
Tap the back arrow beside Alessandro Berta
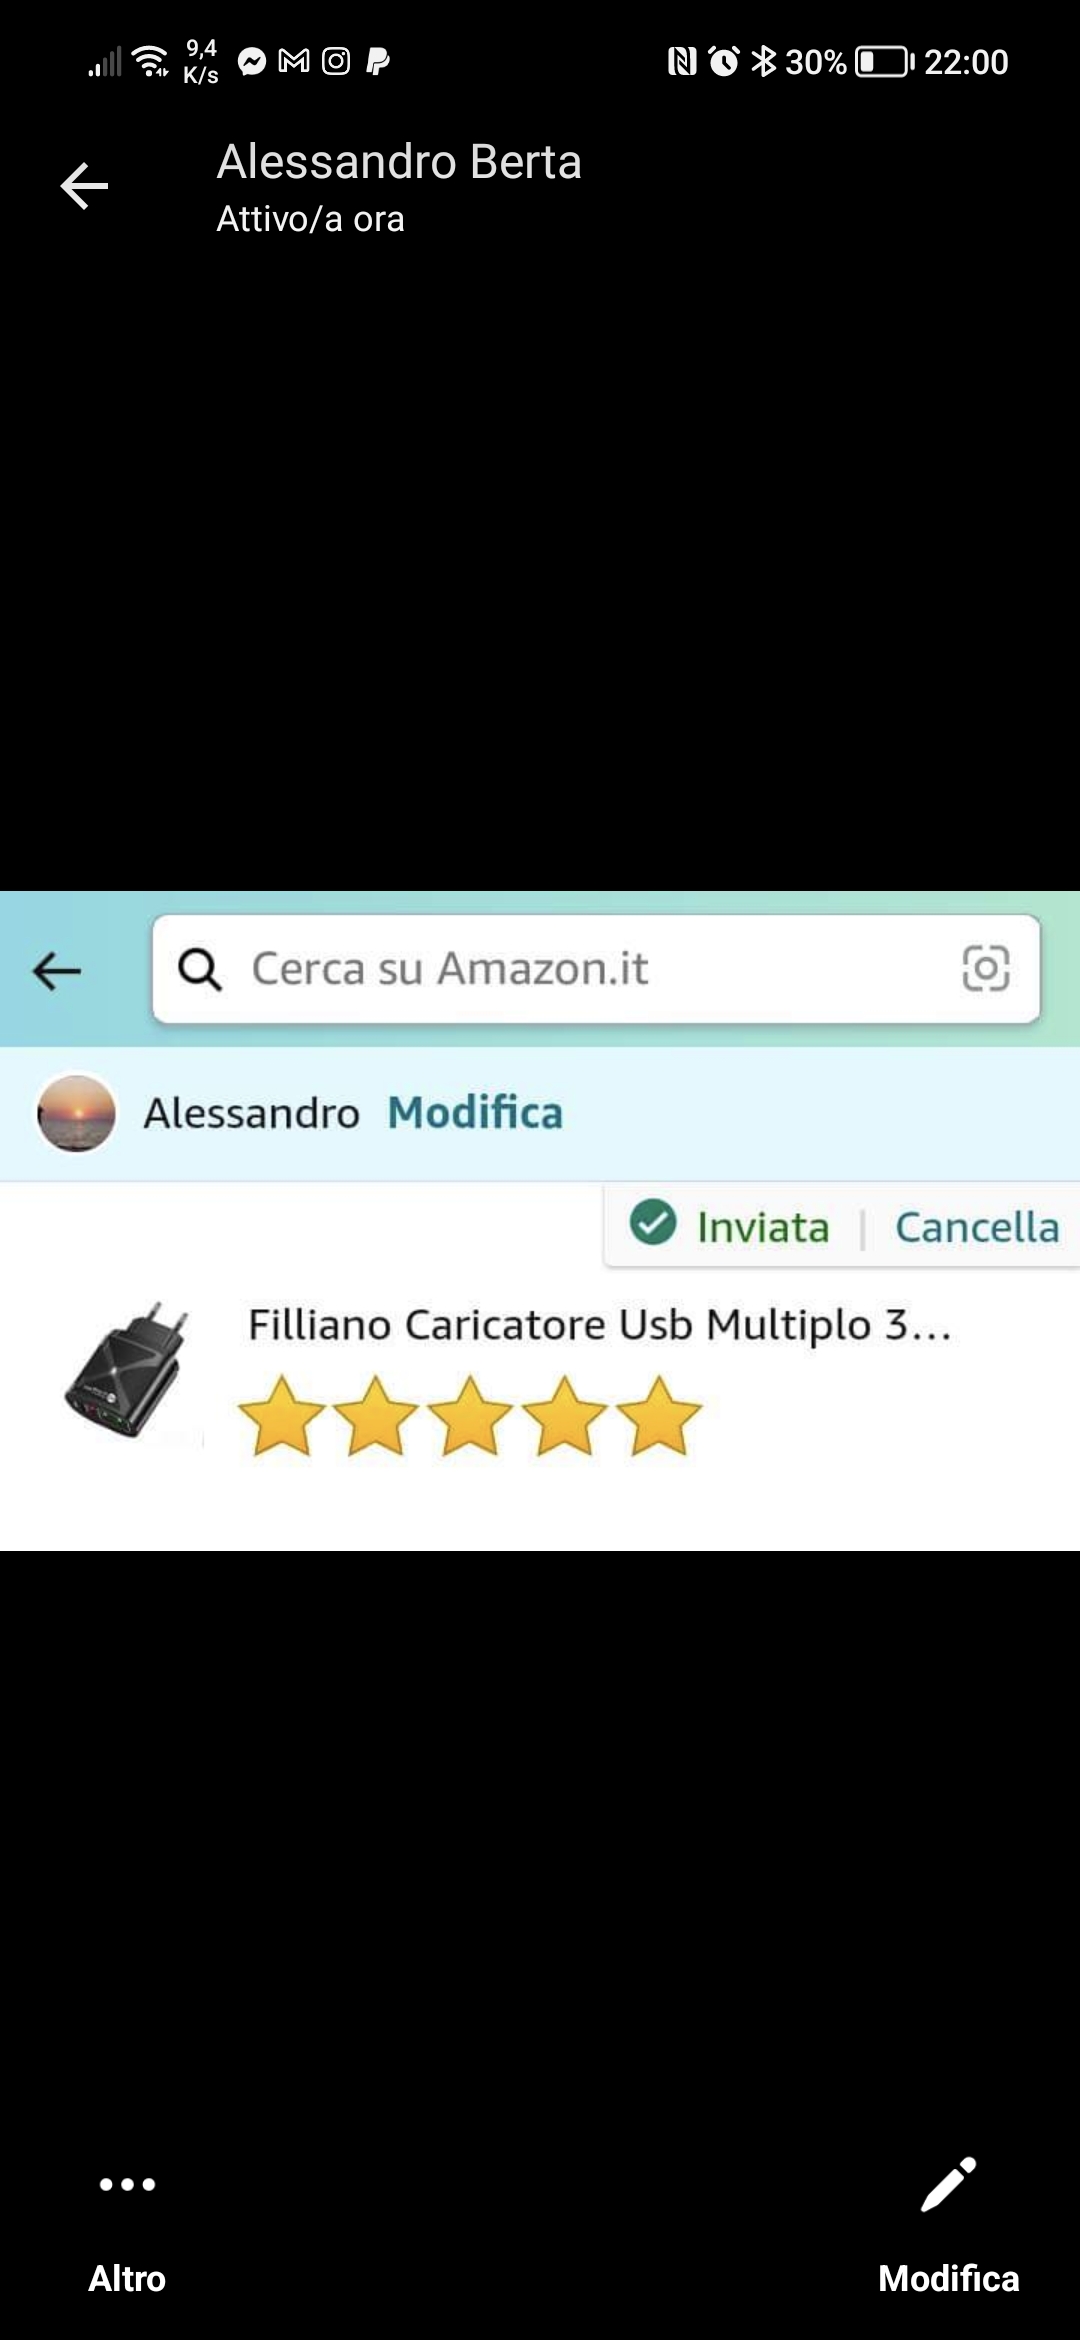tap(84, 186)
